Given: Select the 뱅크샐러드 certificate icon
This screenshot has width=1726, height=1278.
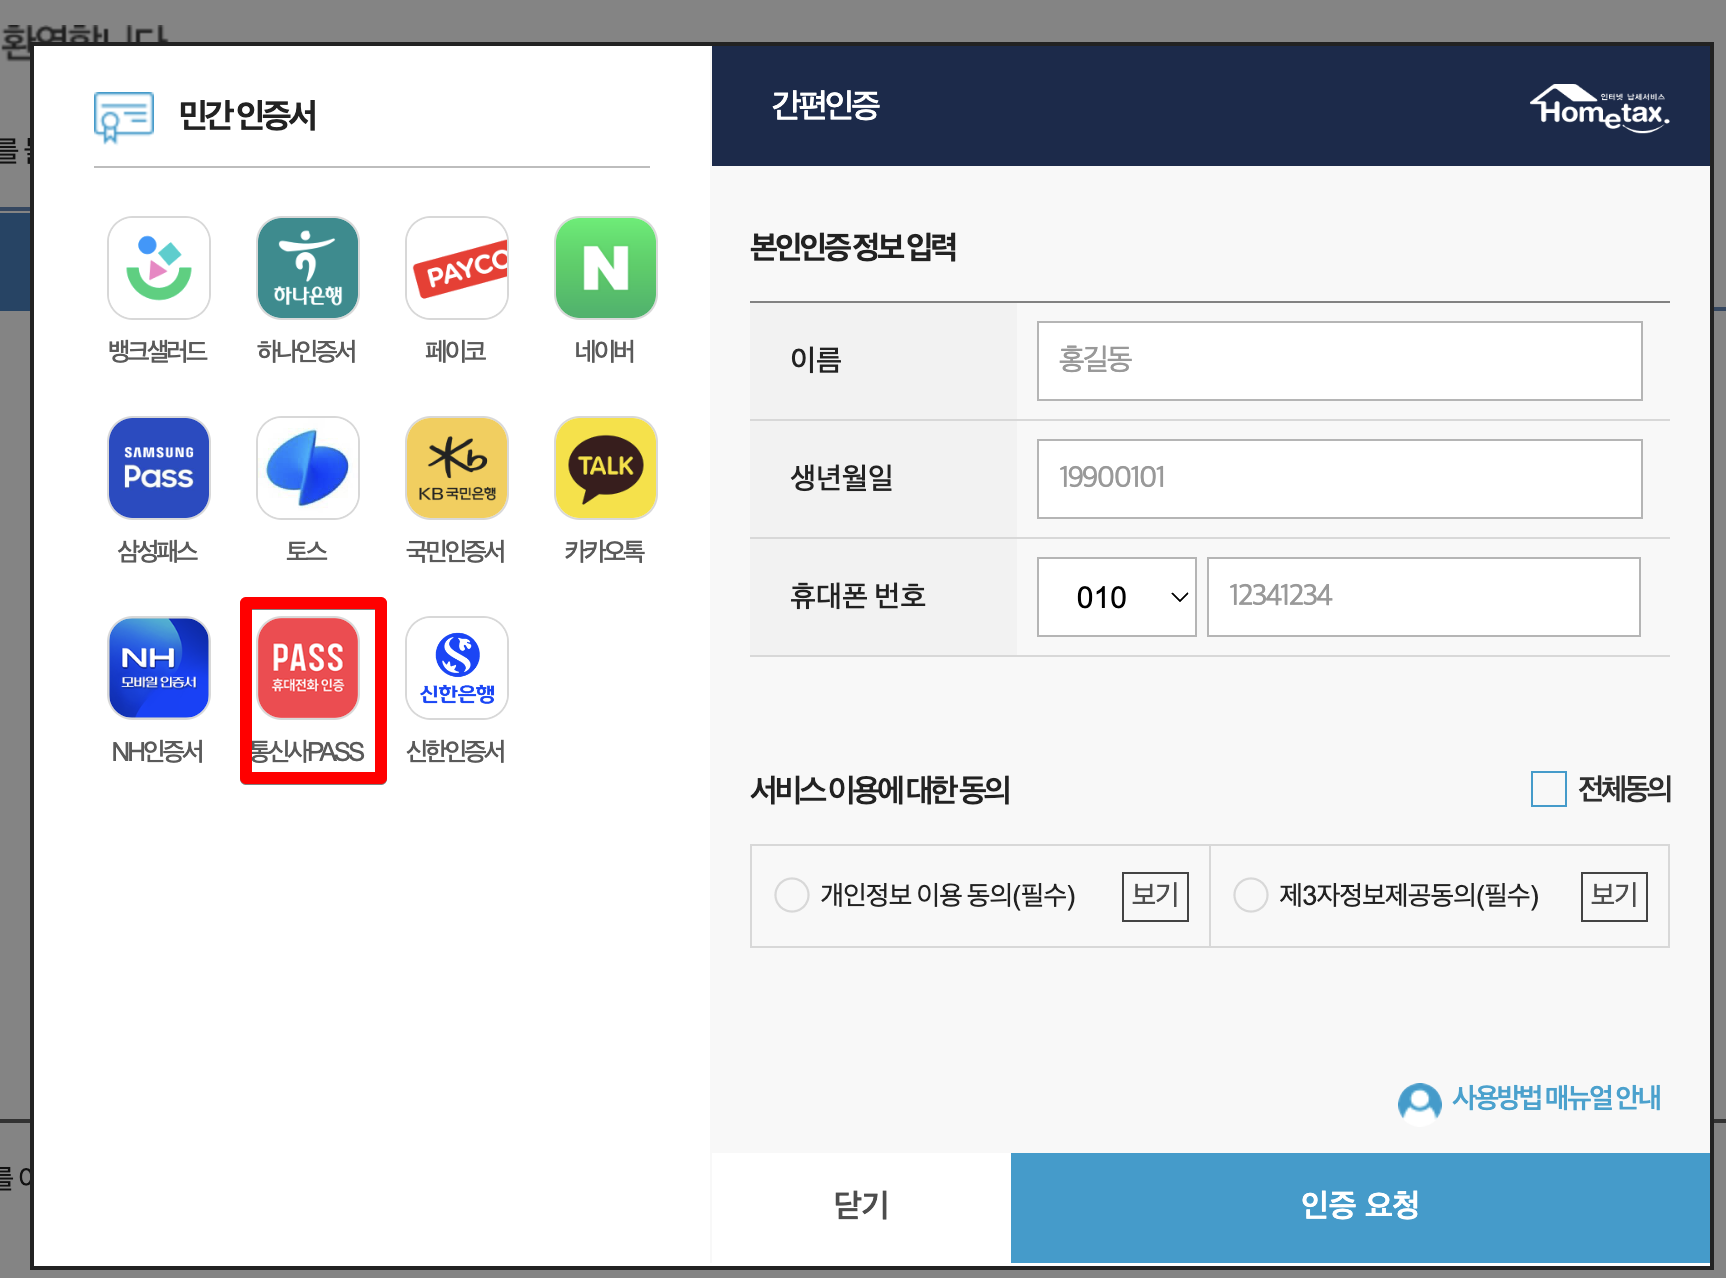Looking at the screenshot, I should [159, 268].
